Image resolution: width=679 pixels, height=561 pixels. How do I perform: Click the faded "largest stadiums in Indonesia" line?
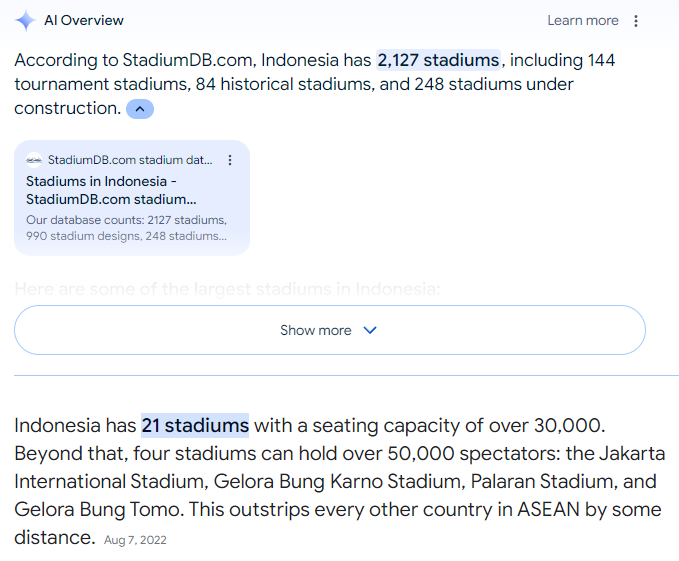coord(227,290)
